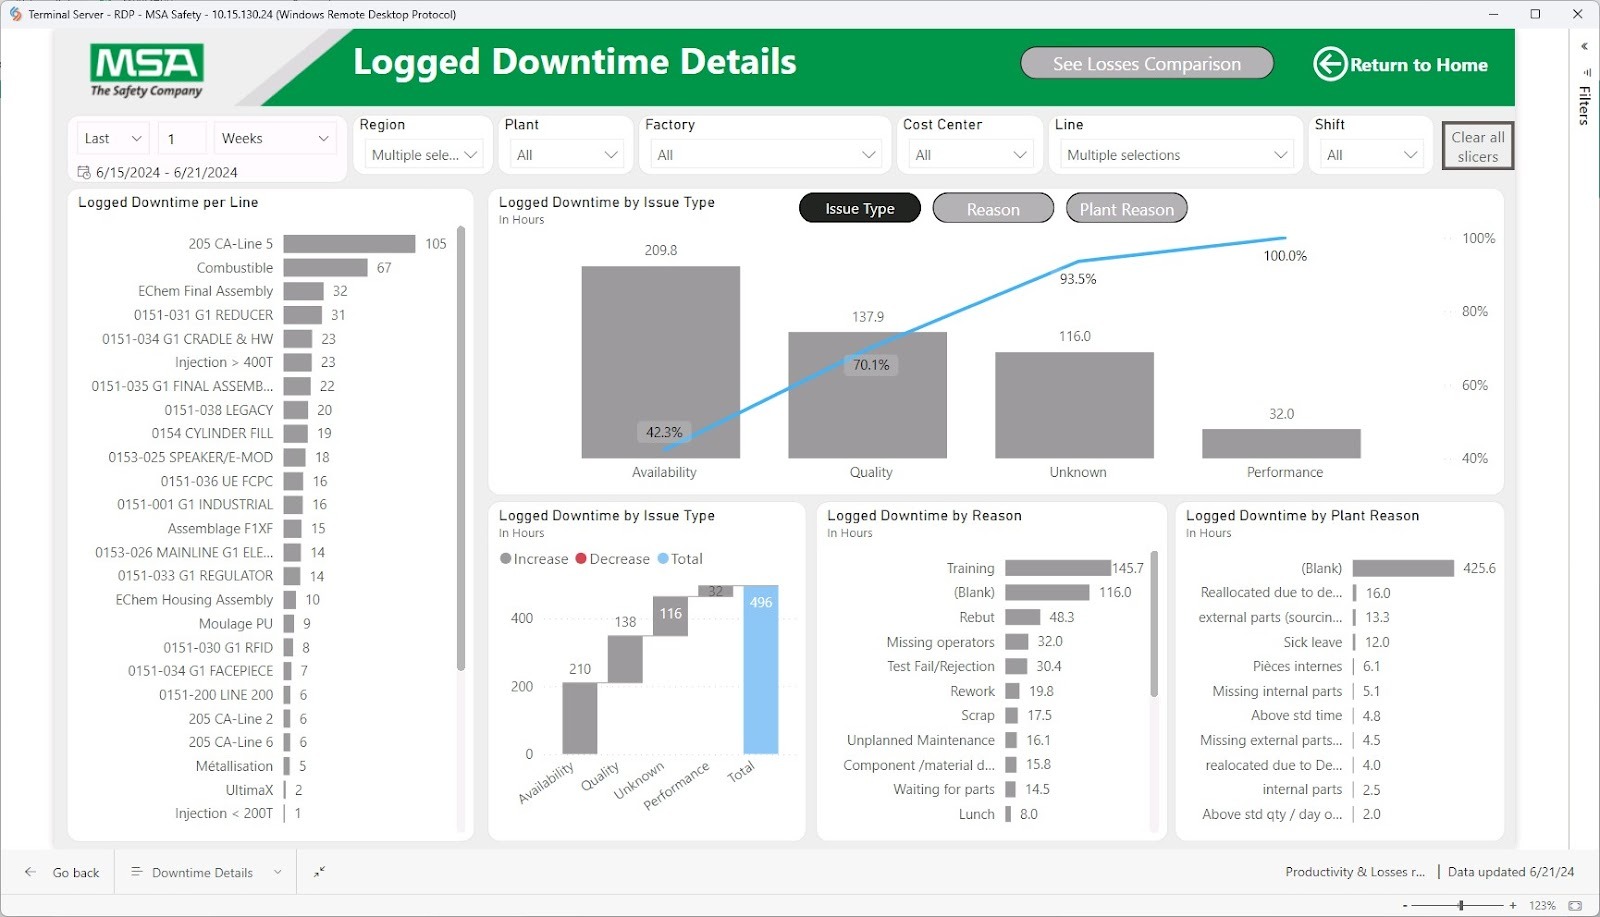
Task: Switch the chart to Plant Reason view
Action: (x=1126, y=208)
